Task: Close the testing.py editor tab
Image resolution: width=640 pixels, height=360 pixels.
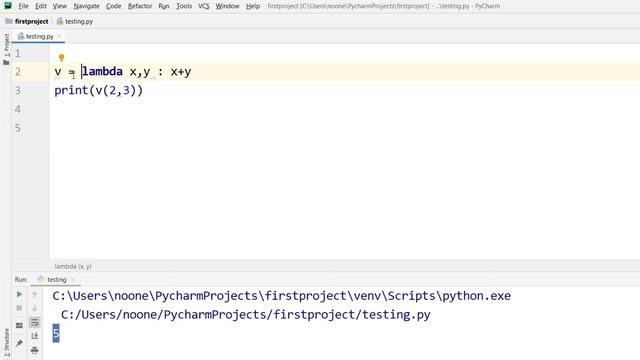Action: (x=59, y=36)
